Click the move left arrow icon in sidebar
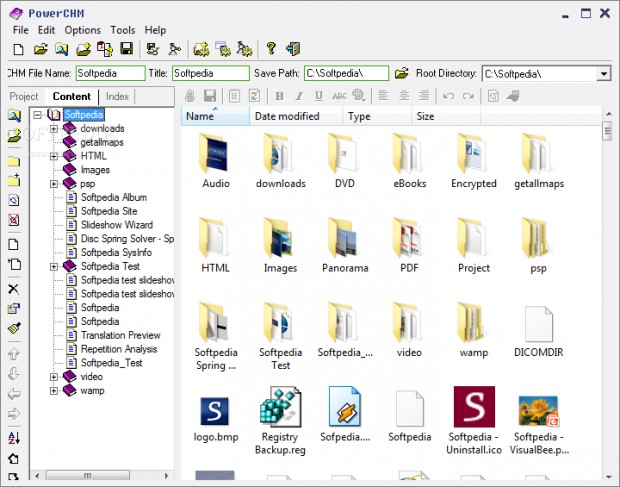620x487 pixels. tap(14, 394)
